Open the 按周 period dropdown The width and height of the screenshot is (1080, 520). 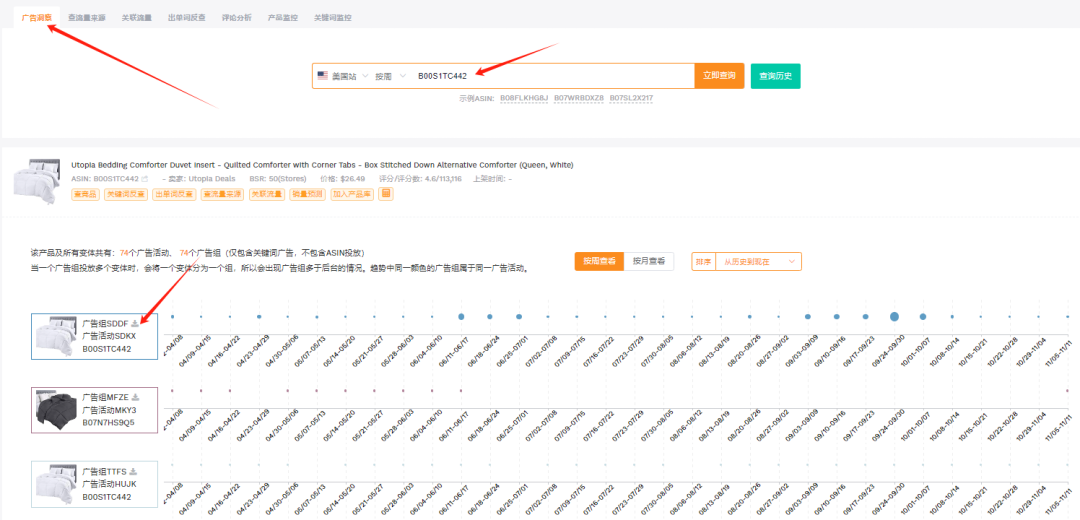click(x=391, y=76)
